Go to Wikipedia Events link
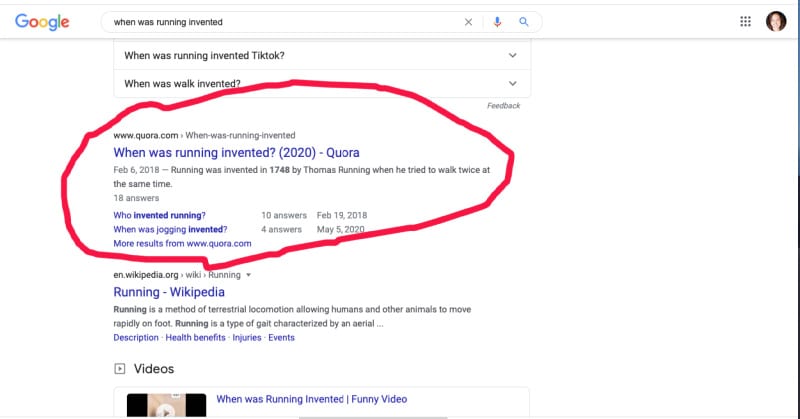Image resolution: width=800 pixels, height=419 pixels. (281, 337)
